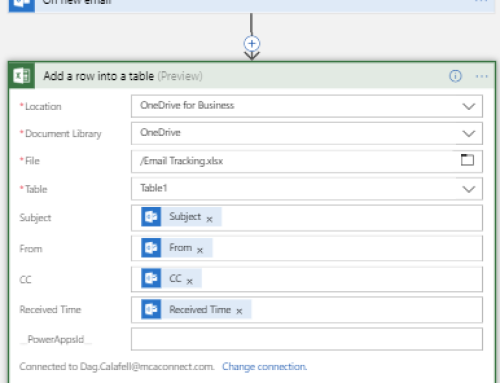Image resolution: width=500 pixels, height=383 pixels.
Task: Open the ellipsis menu on Add a row
Action: coord(482,76)
